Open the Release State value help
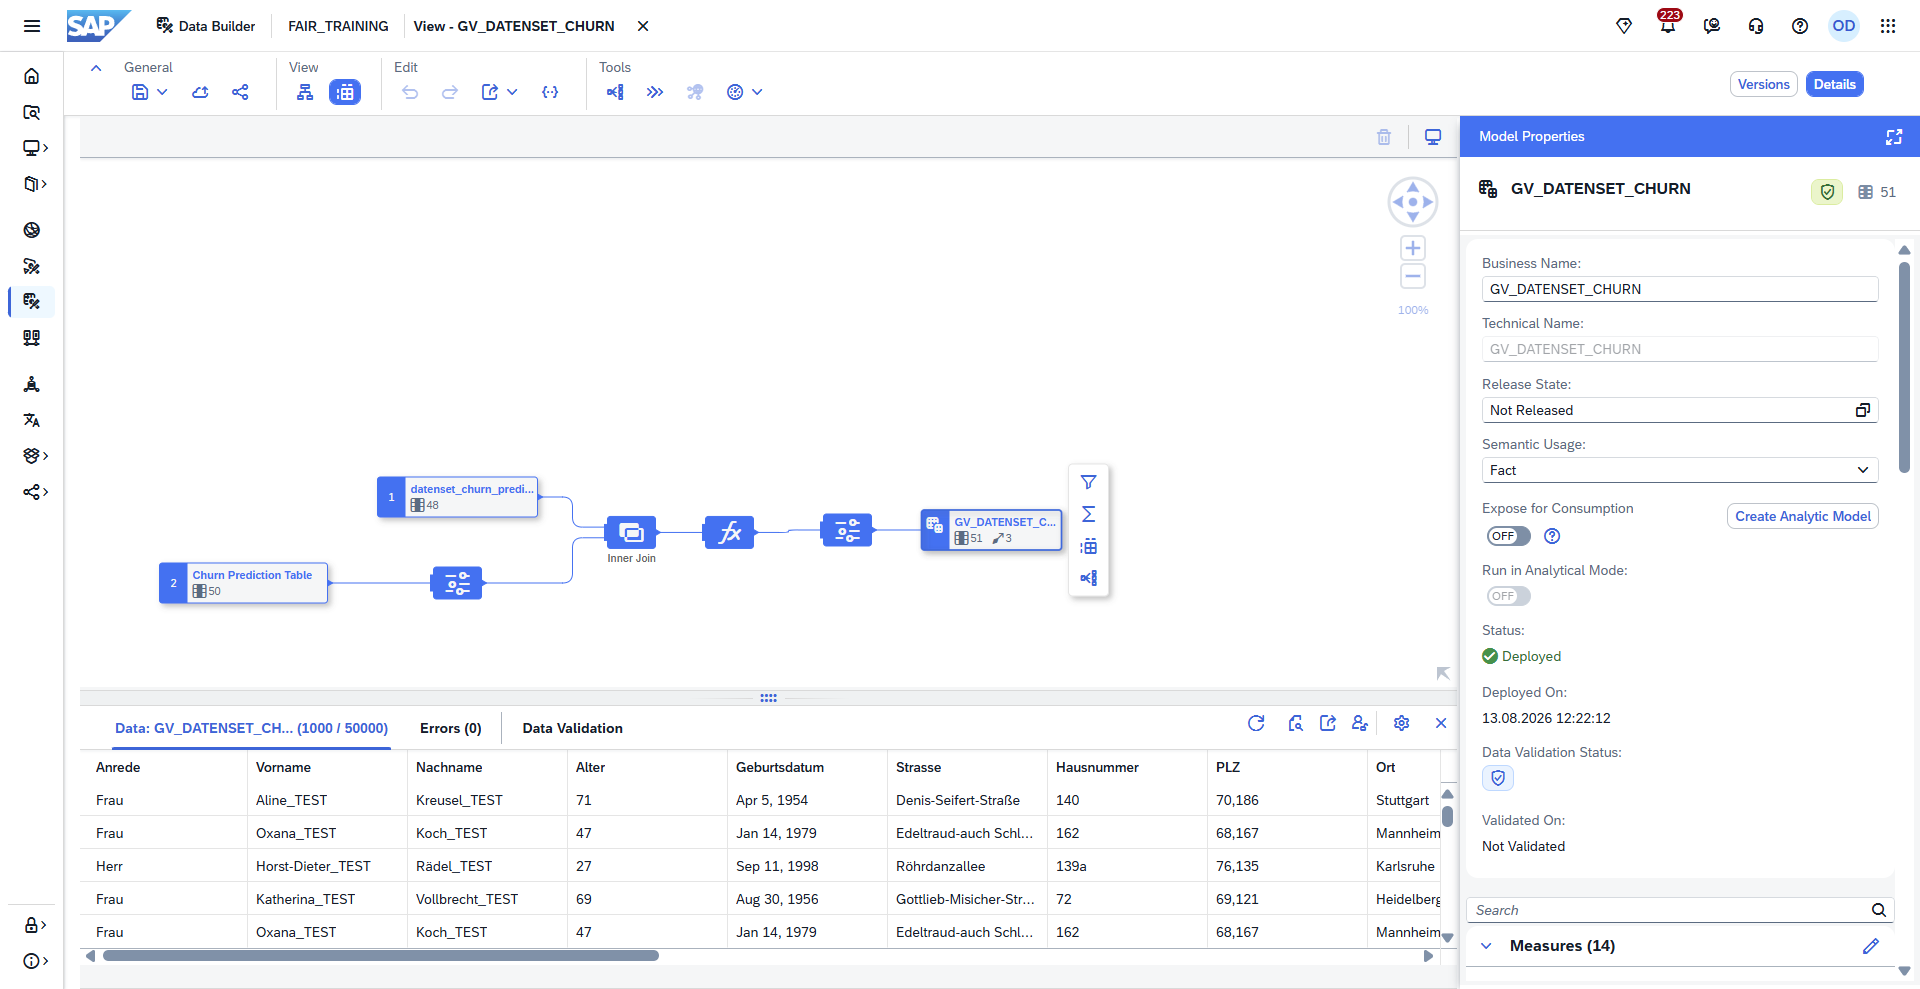 coord(1863,410)
